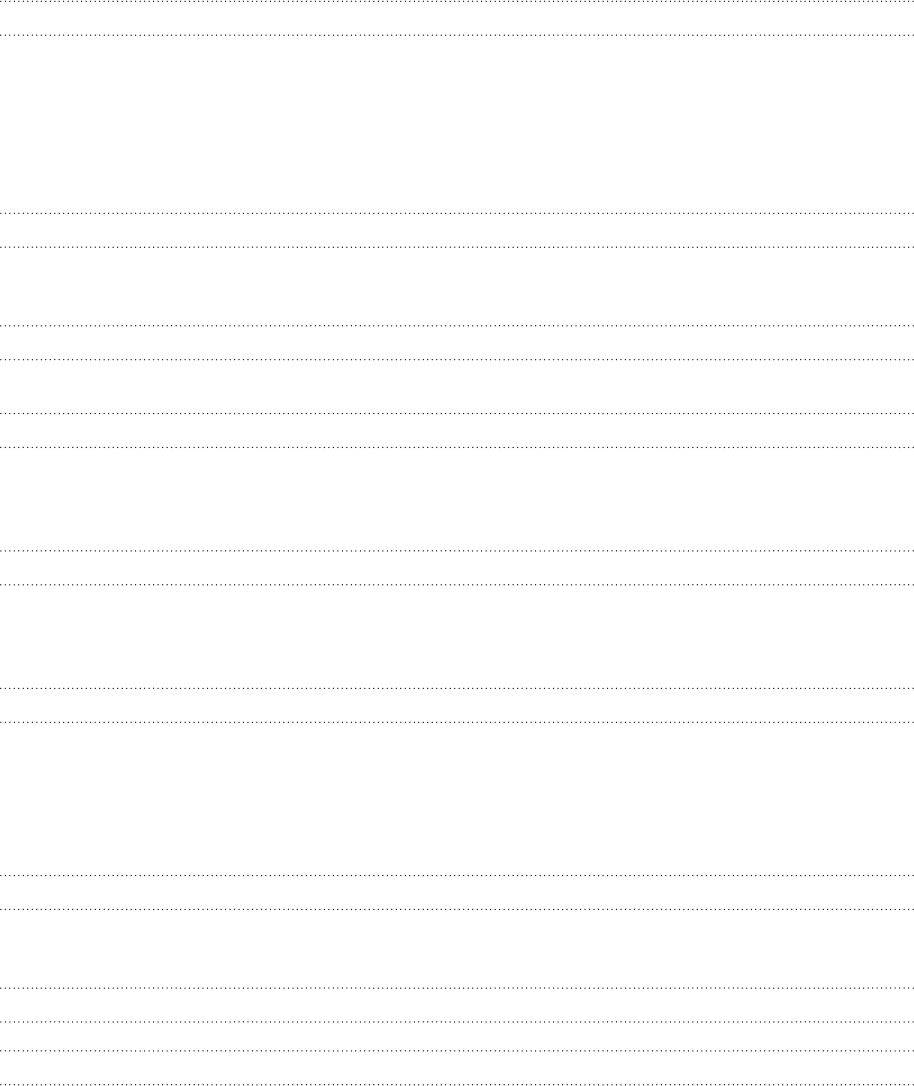This screenshot has height=1086, width=914.
Task: Select the twelfth dotted line from top
Action: [x=457, y=722]
